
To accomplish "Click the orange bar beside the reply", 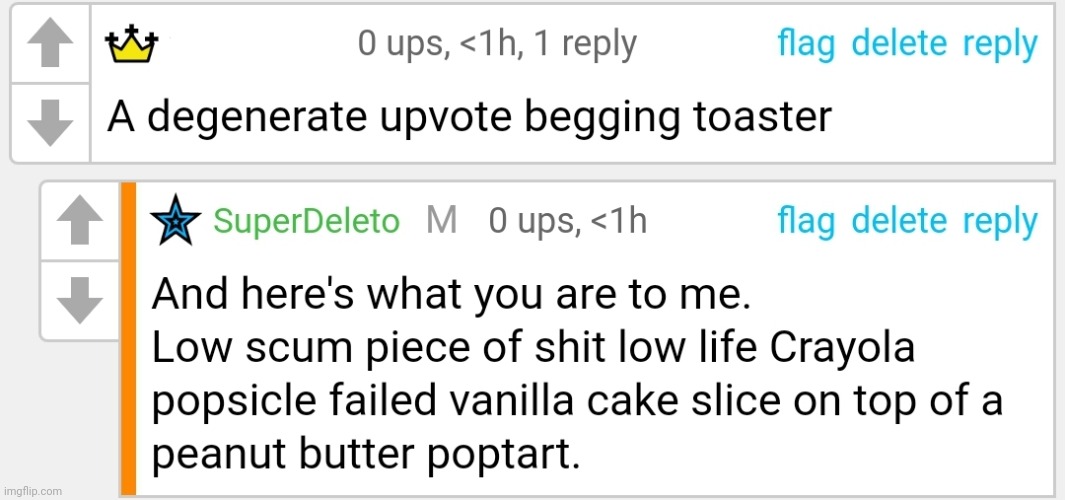I will pos(128,338).
